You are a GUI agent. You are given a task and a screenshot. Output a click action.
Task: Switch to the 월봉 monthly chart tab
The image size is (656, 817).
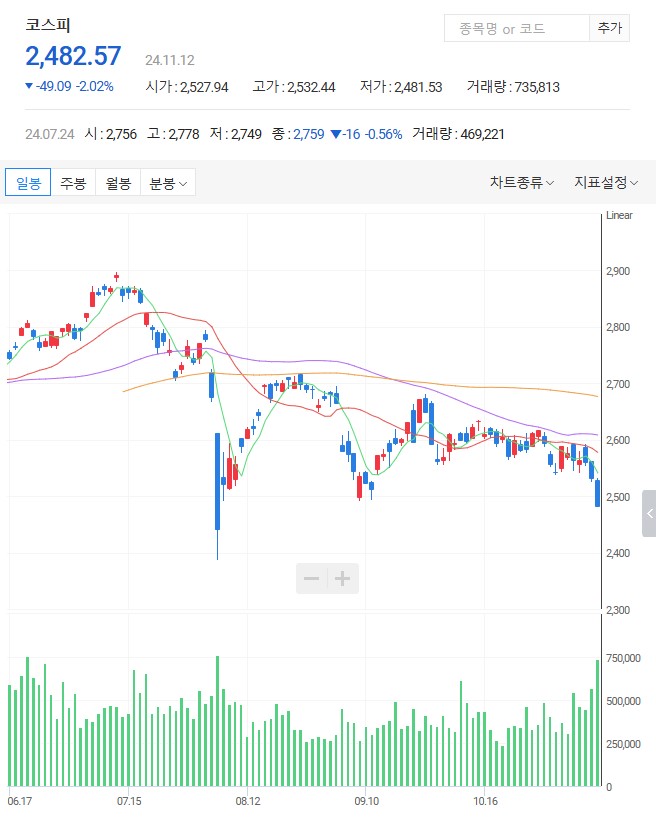point(117,183)
